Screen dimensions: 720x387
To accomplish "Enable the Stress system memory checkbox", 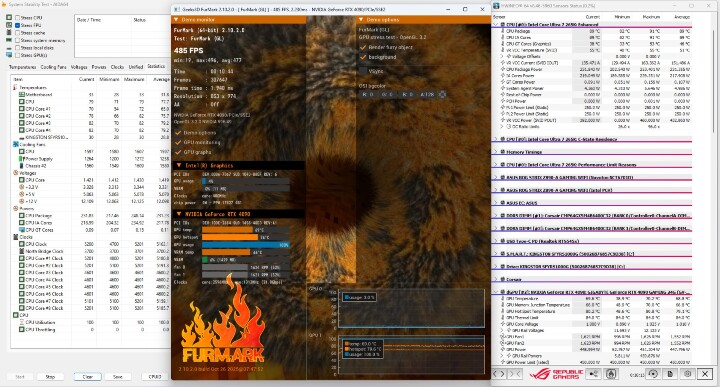I will (17, 40).
